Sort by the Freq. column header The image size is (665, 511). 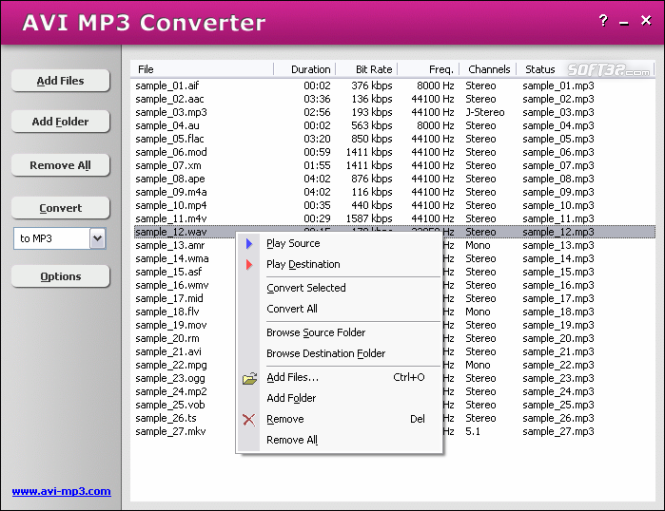(x=428, y=69)
